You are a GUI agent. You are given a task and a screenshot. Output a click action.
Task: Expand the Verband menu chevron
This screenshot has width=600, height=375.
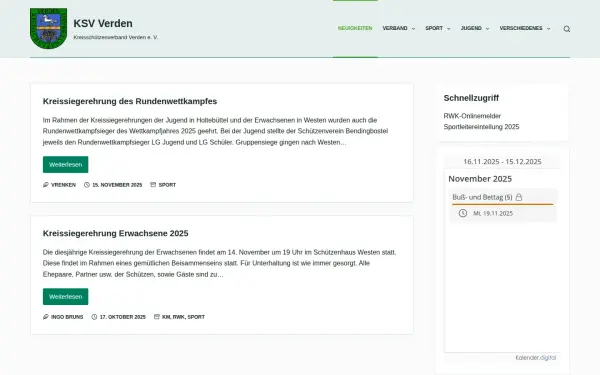pos(413,29)
